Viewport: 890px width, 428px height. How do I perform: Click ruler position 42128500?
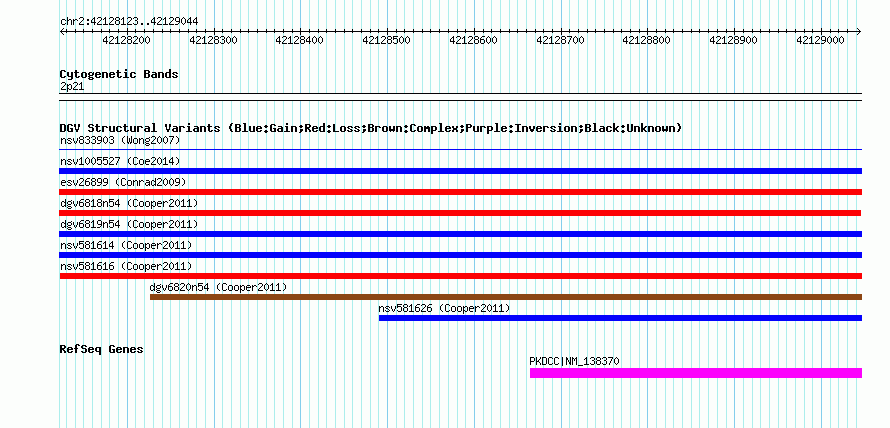pos(387,40)
